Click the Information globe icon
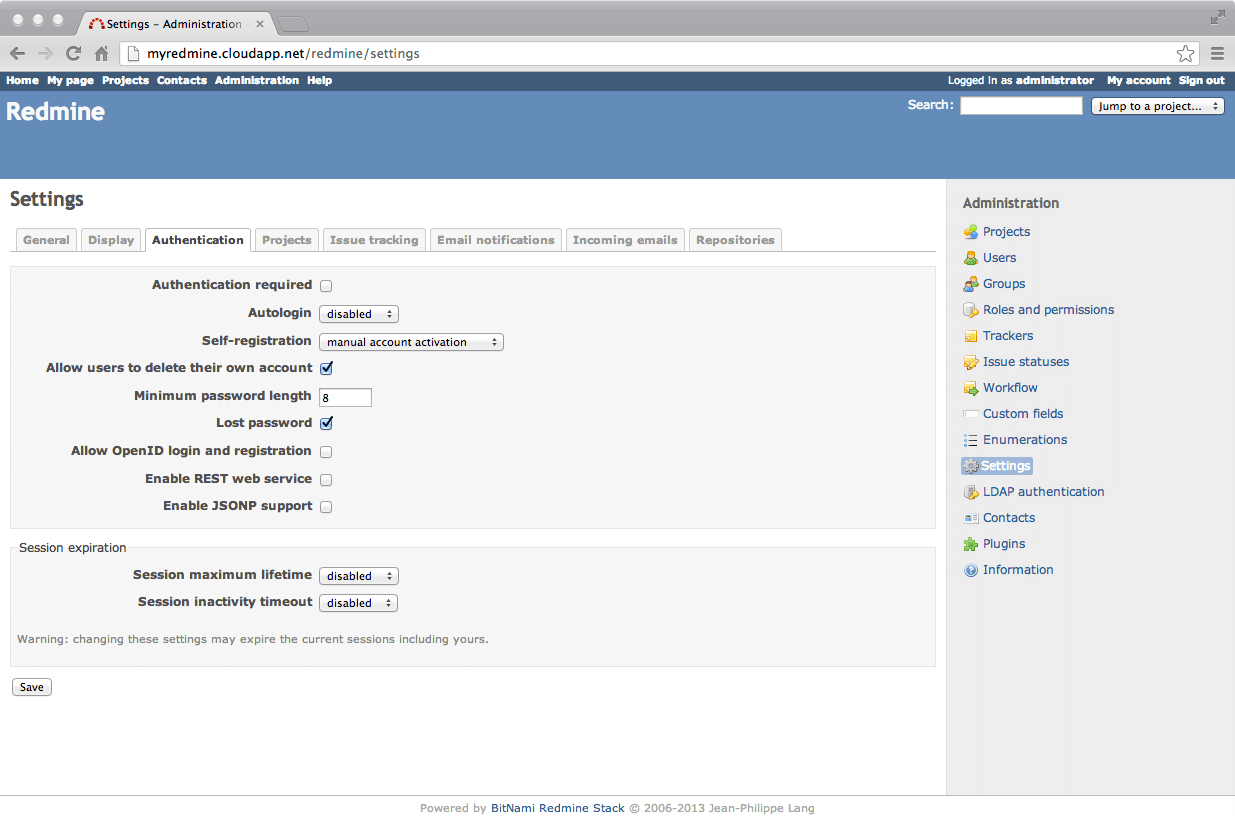The width and height of the screenshot is (1235, 822). click(970, 569)
